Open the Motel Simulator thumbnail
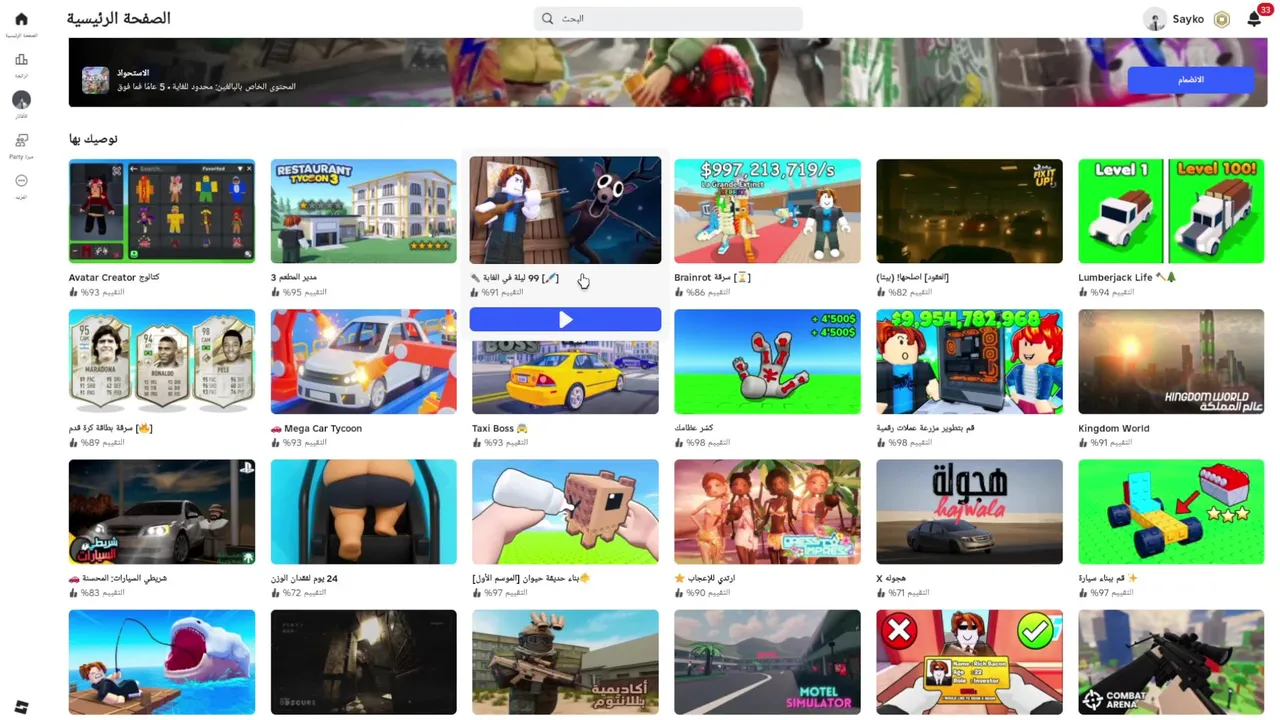 coord(767,662)
